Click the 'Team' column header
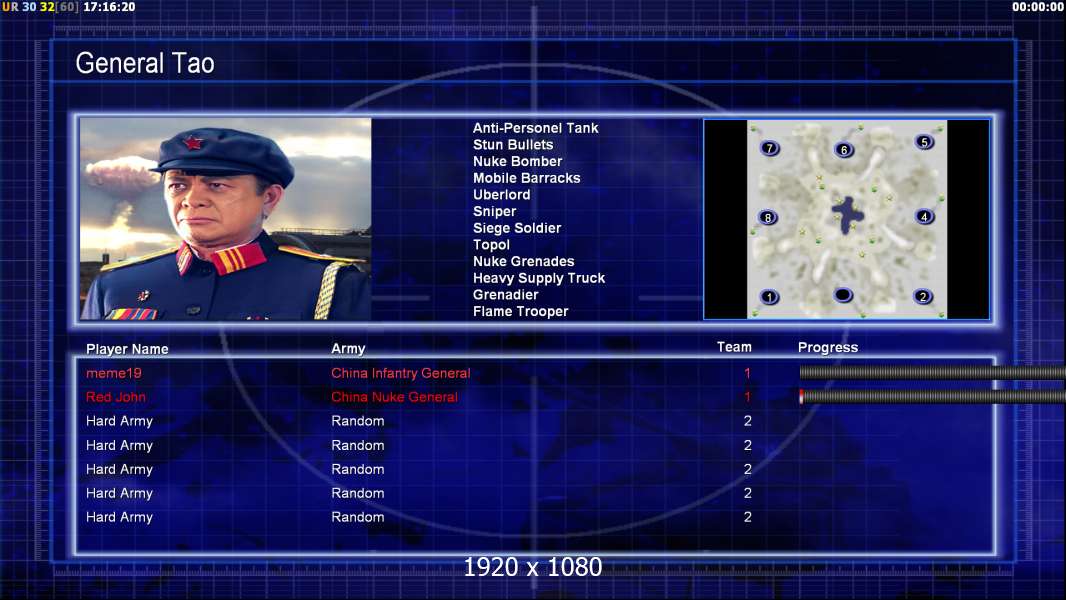1066x600 pixels. pos(734,347)
